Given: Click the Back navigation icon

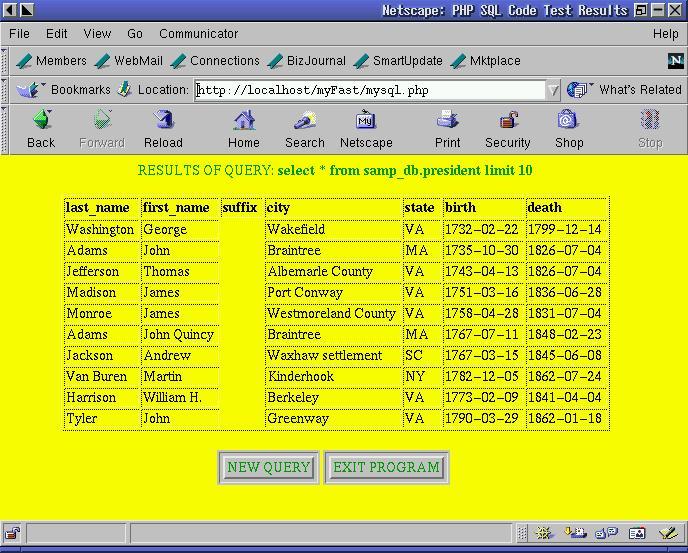Looking at the screenshot, I should pyautogui.click(x=41, y=129).
